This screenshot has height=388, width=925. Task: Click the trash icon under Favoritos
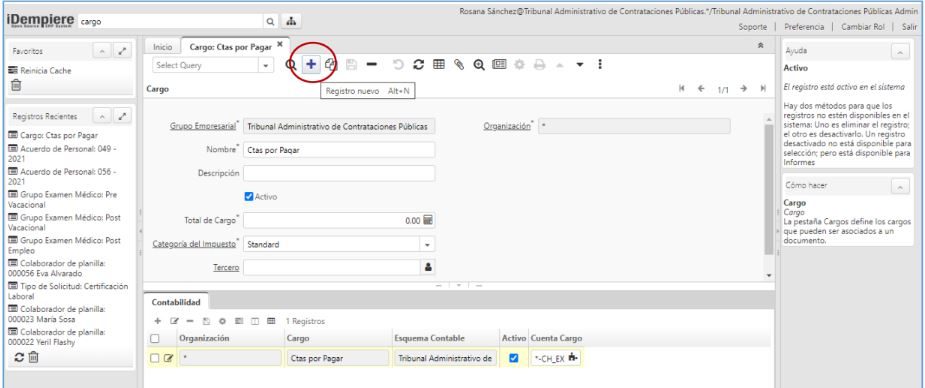point(16,86)
